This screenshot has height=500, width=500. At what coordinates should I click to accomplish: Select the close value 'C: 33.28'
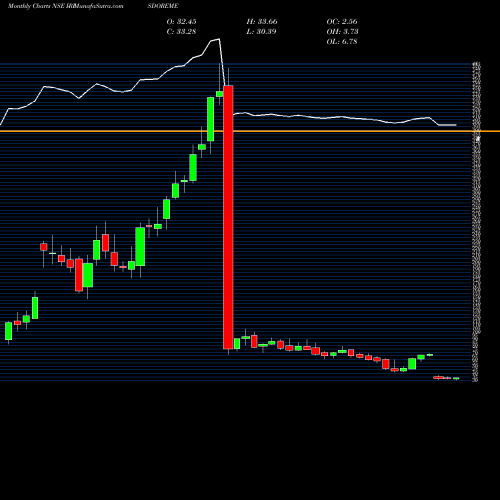pyautogui.click(x=181, y=31)
